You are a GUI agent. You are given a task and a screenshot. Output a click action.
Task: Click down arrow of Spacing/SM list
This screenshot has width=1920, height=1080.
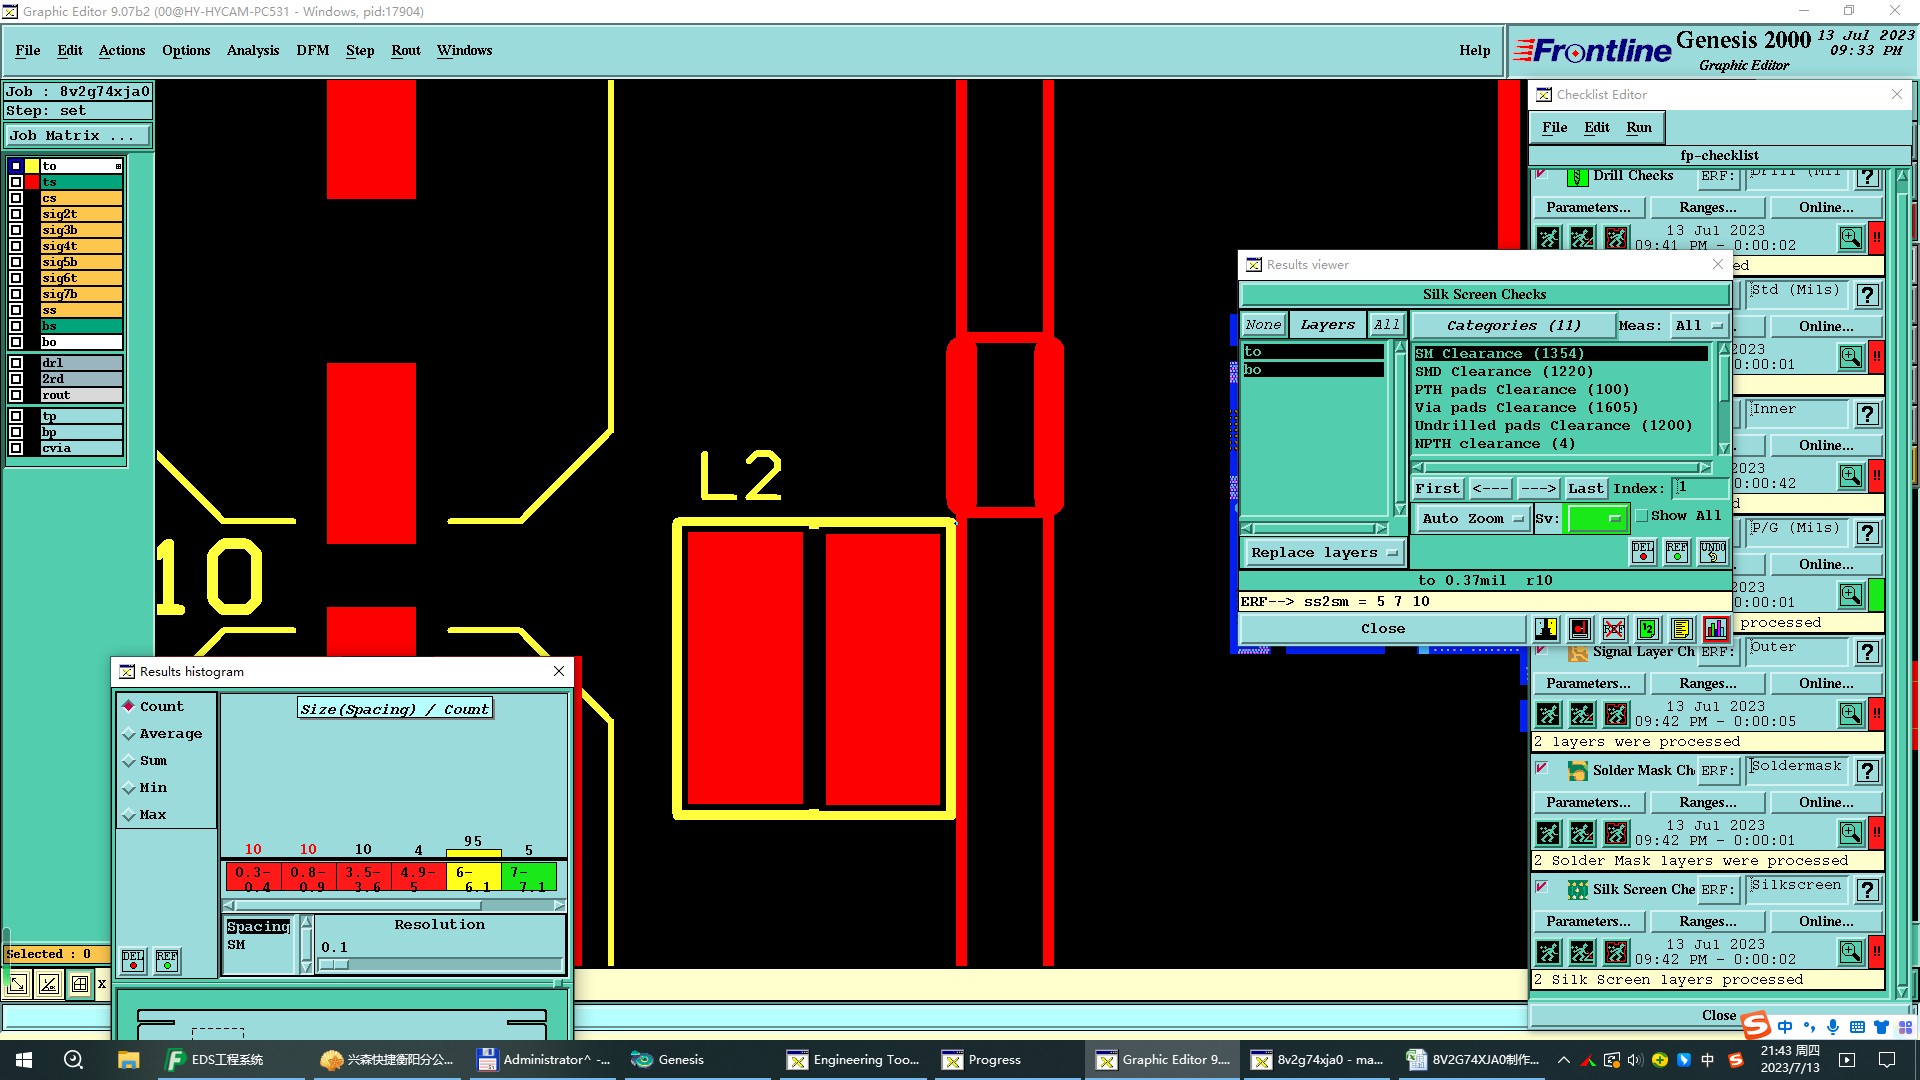click(x=306, y=966)
